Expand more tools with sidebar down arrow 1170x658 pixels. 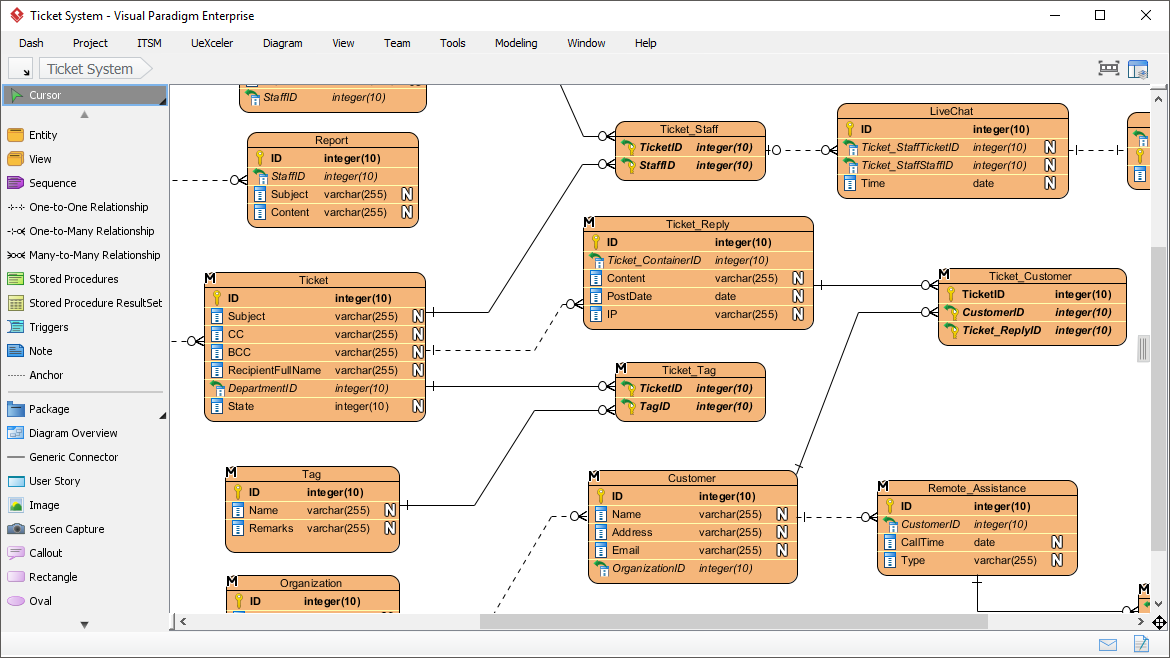[84, 623]
